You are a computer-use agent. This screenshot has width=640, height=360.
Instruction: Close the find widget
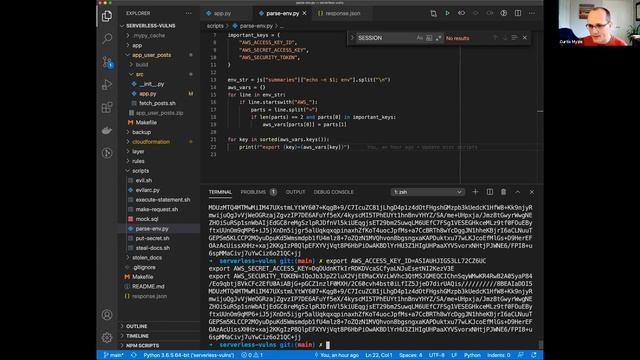tap(525, 38)
